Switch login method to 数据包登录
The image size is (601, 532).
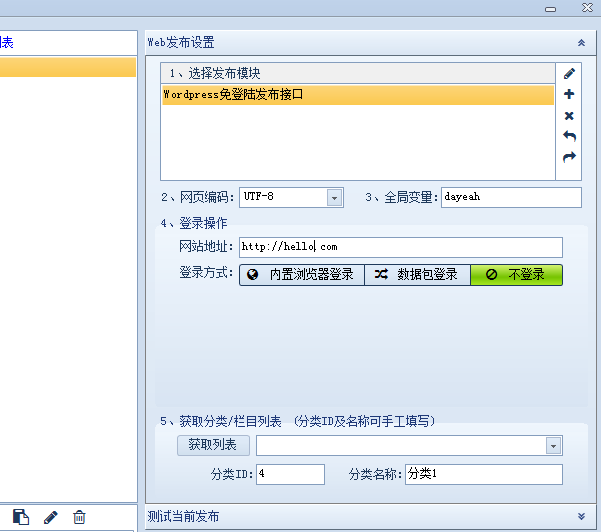tap(417, 275)
